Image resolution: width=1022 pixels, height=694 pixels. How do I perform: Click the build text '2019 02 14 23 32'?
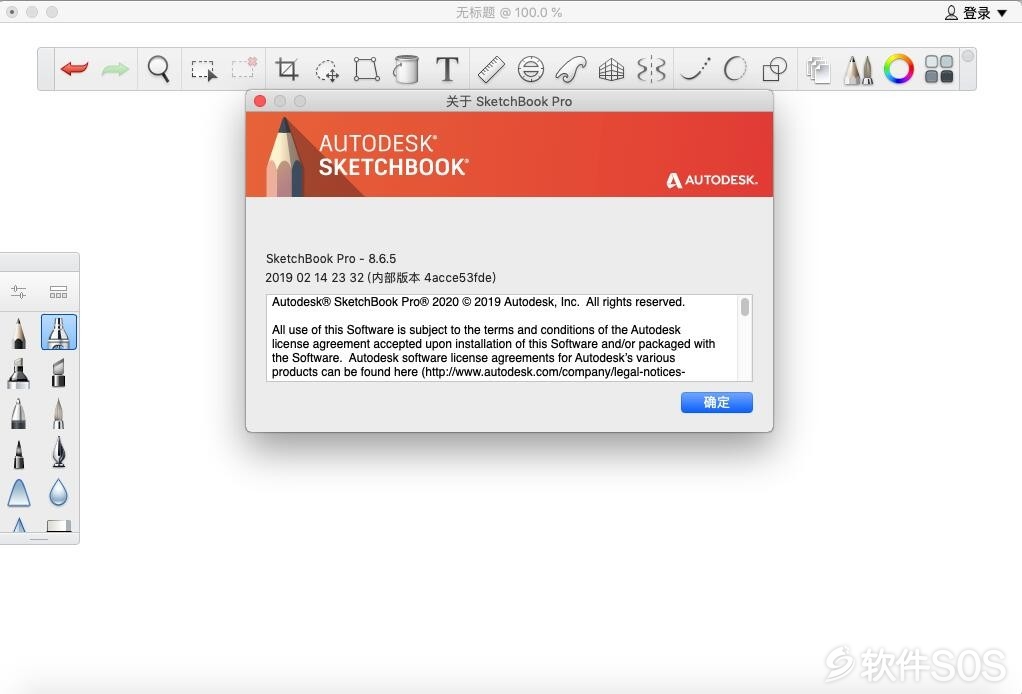[x=314, y=278]
